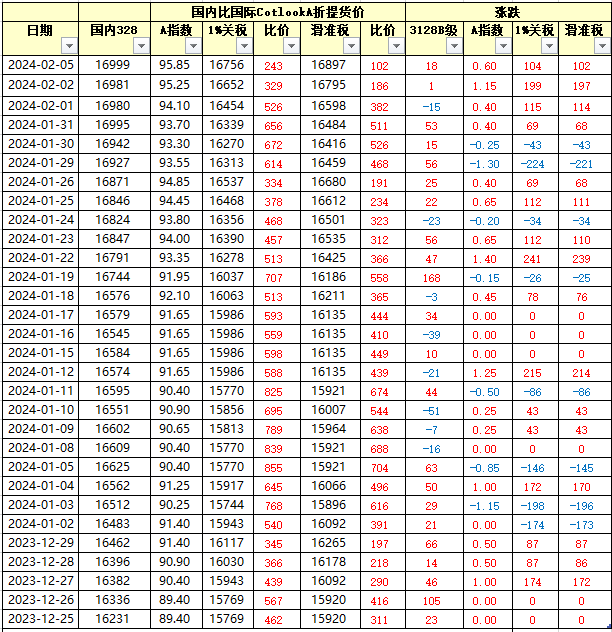Select the 涨跌 merged header cell
612x632 pixels.
click(508, 12)
